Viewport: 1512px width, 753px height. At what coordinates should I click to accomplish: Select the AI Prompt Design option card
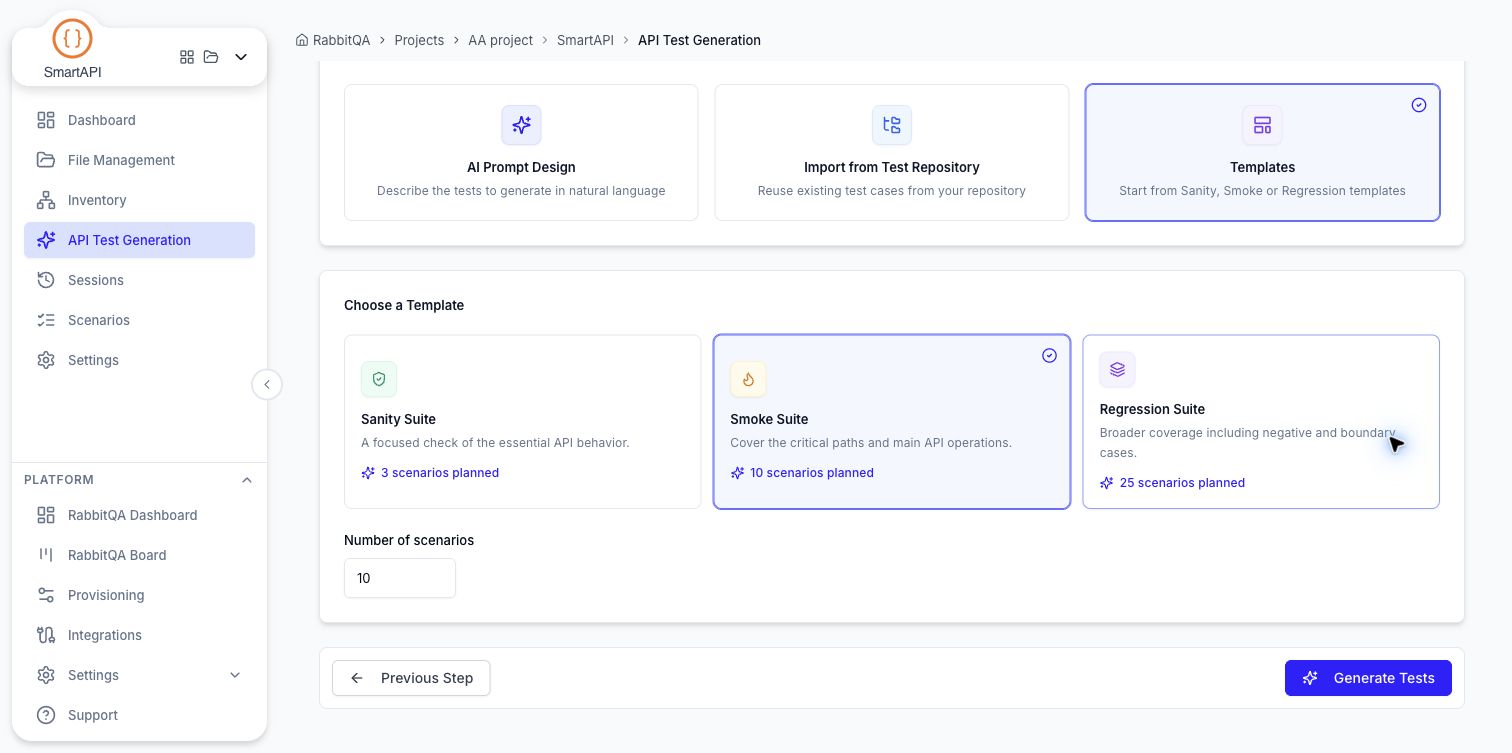pyautogui.click(x=521, y=152)
